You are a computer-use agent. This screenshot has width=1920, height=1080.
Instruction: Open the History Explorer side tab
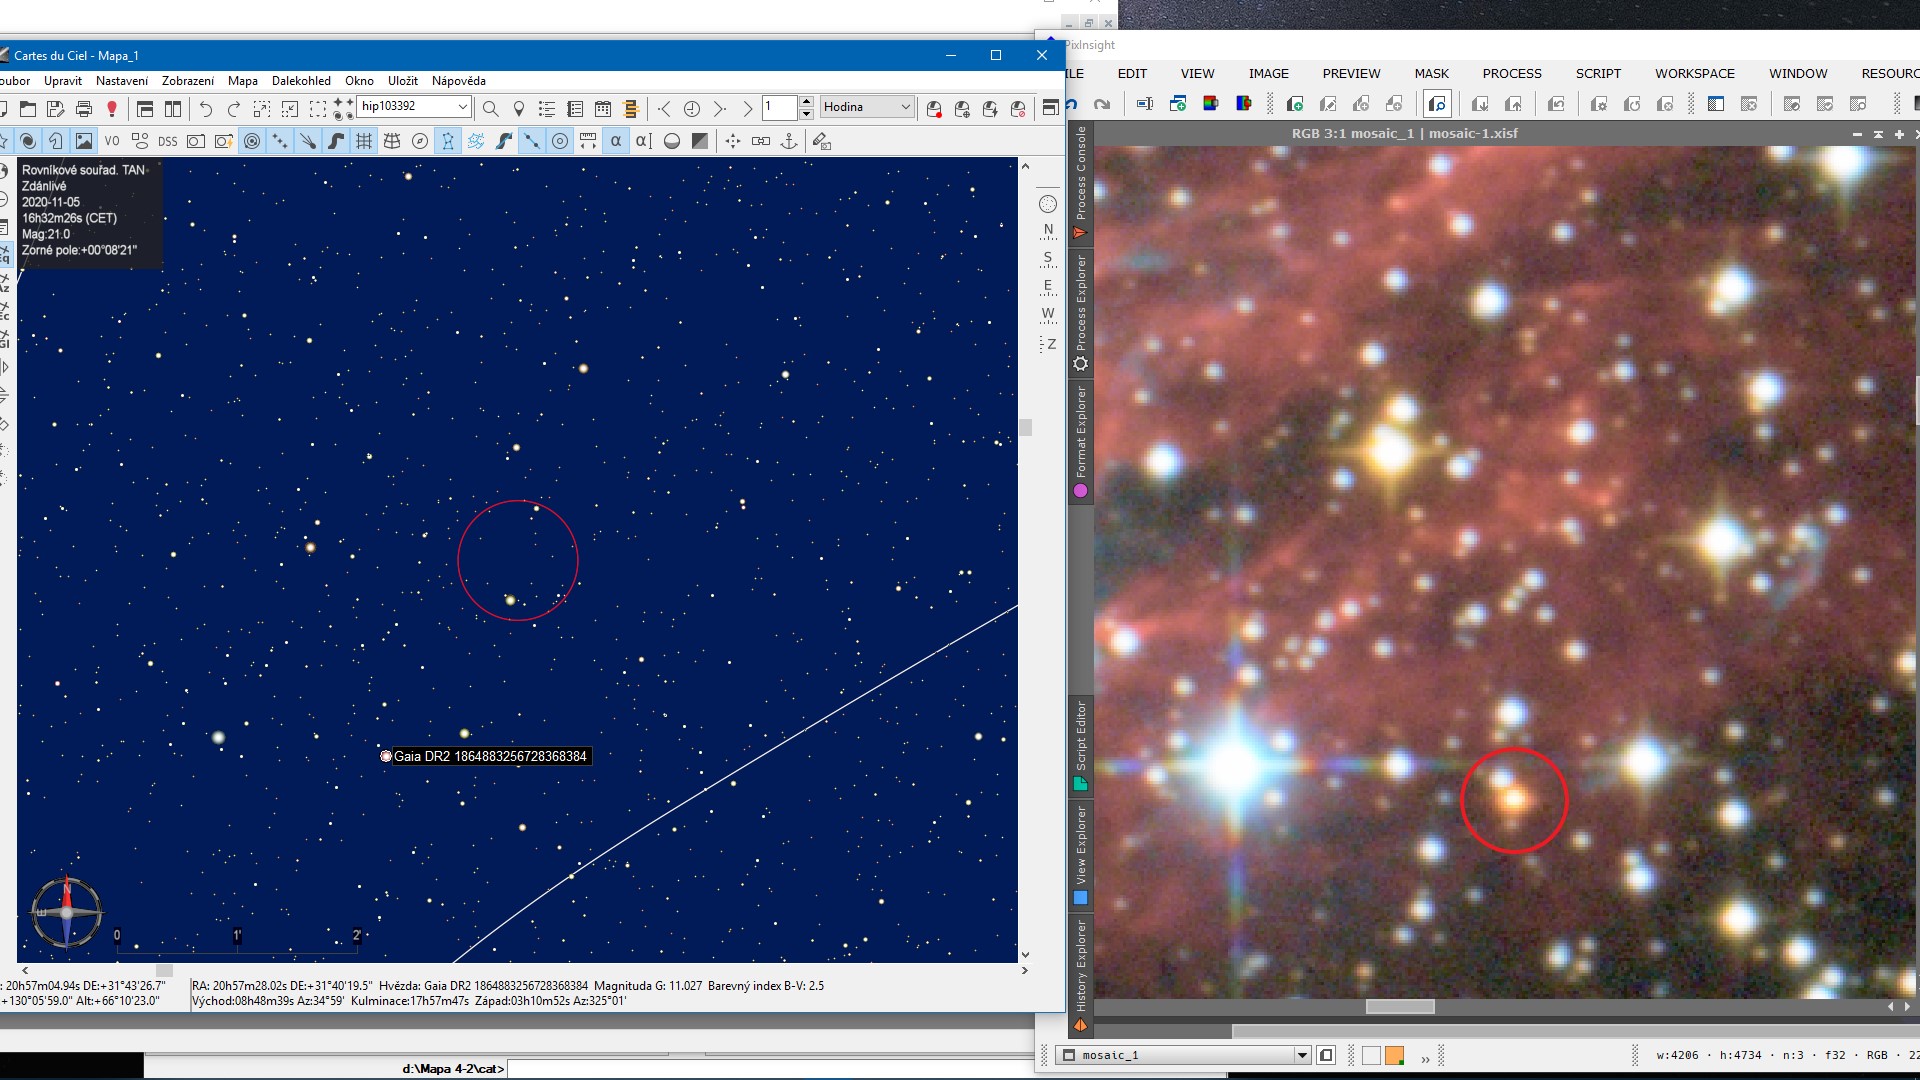tap(1081, 976)
